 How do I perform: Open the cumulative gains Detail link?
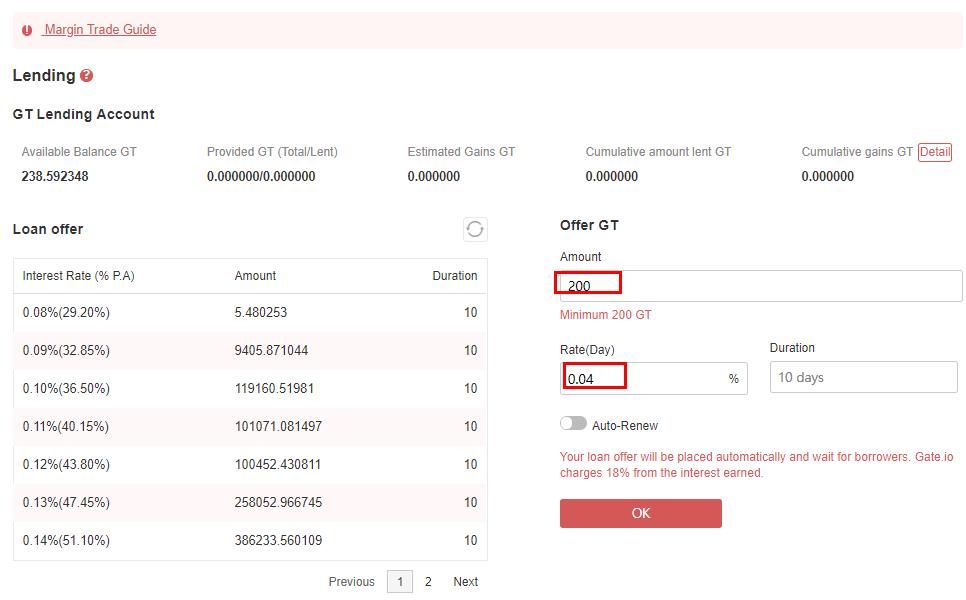coord(935,152)
